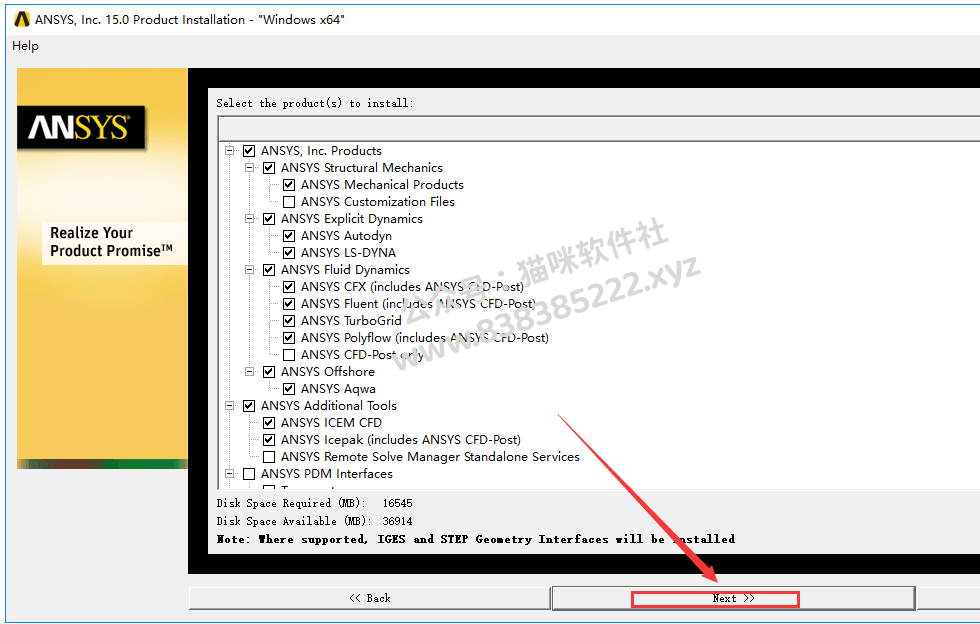Select the ANSYS Mechanical Products label

pos(382,184)
